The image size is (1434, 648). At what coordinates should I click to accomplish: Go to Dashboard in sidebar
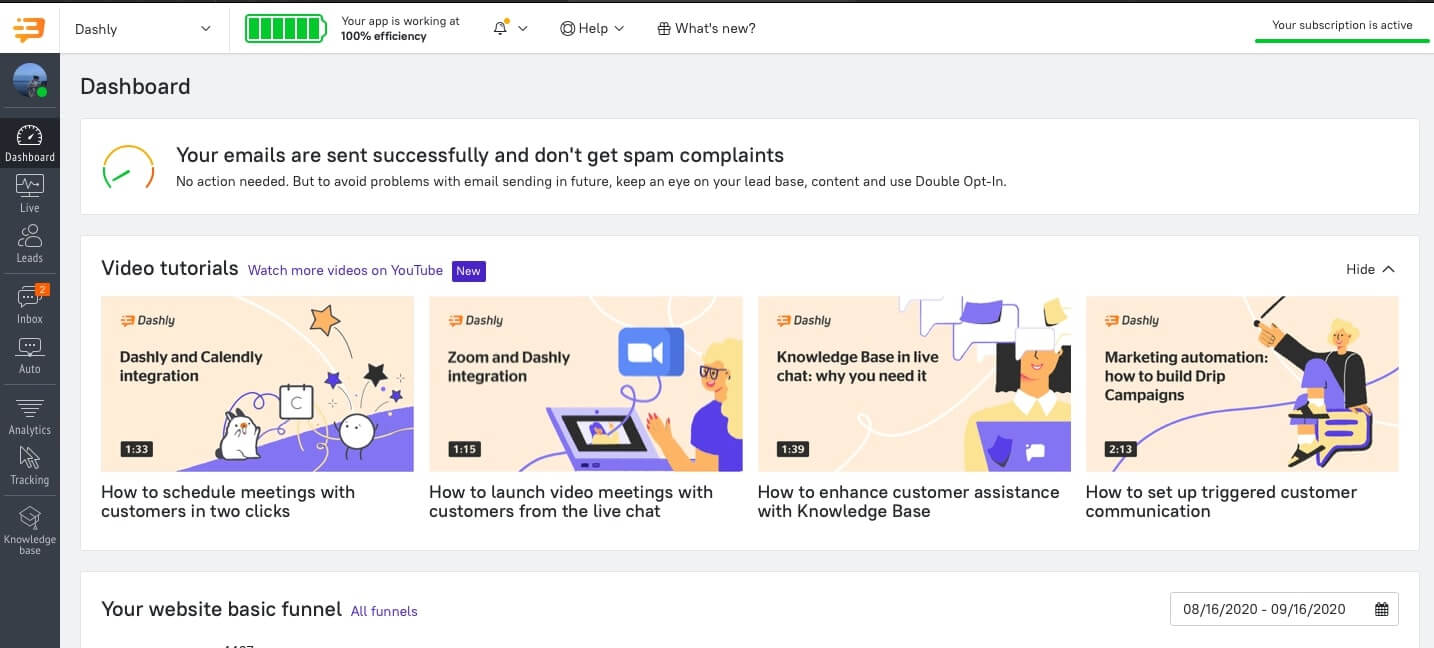point(30,143)
